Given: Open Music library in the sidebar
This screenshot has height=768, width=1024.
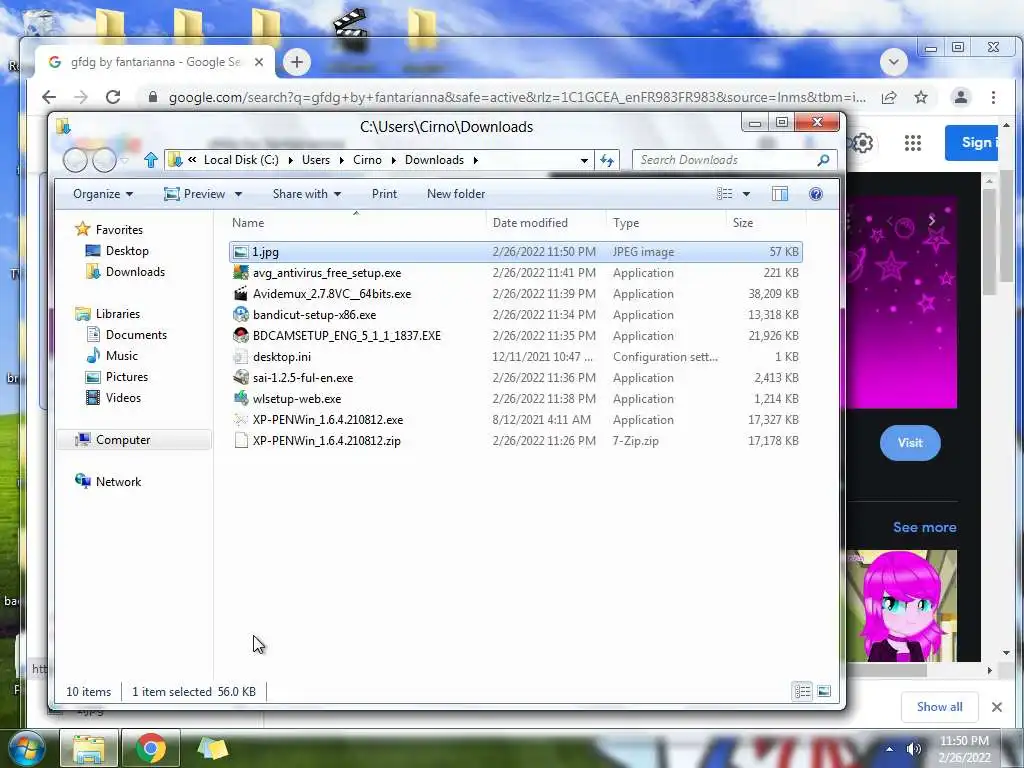Looking at the screenshot, I should pos(121,355).
